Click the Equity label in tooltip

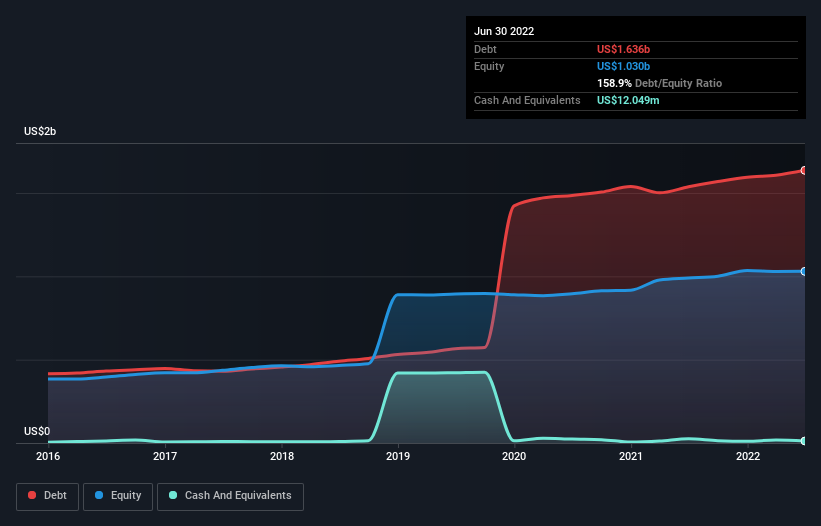click(489, 66)
